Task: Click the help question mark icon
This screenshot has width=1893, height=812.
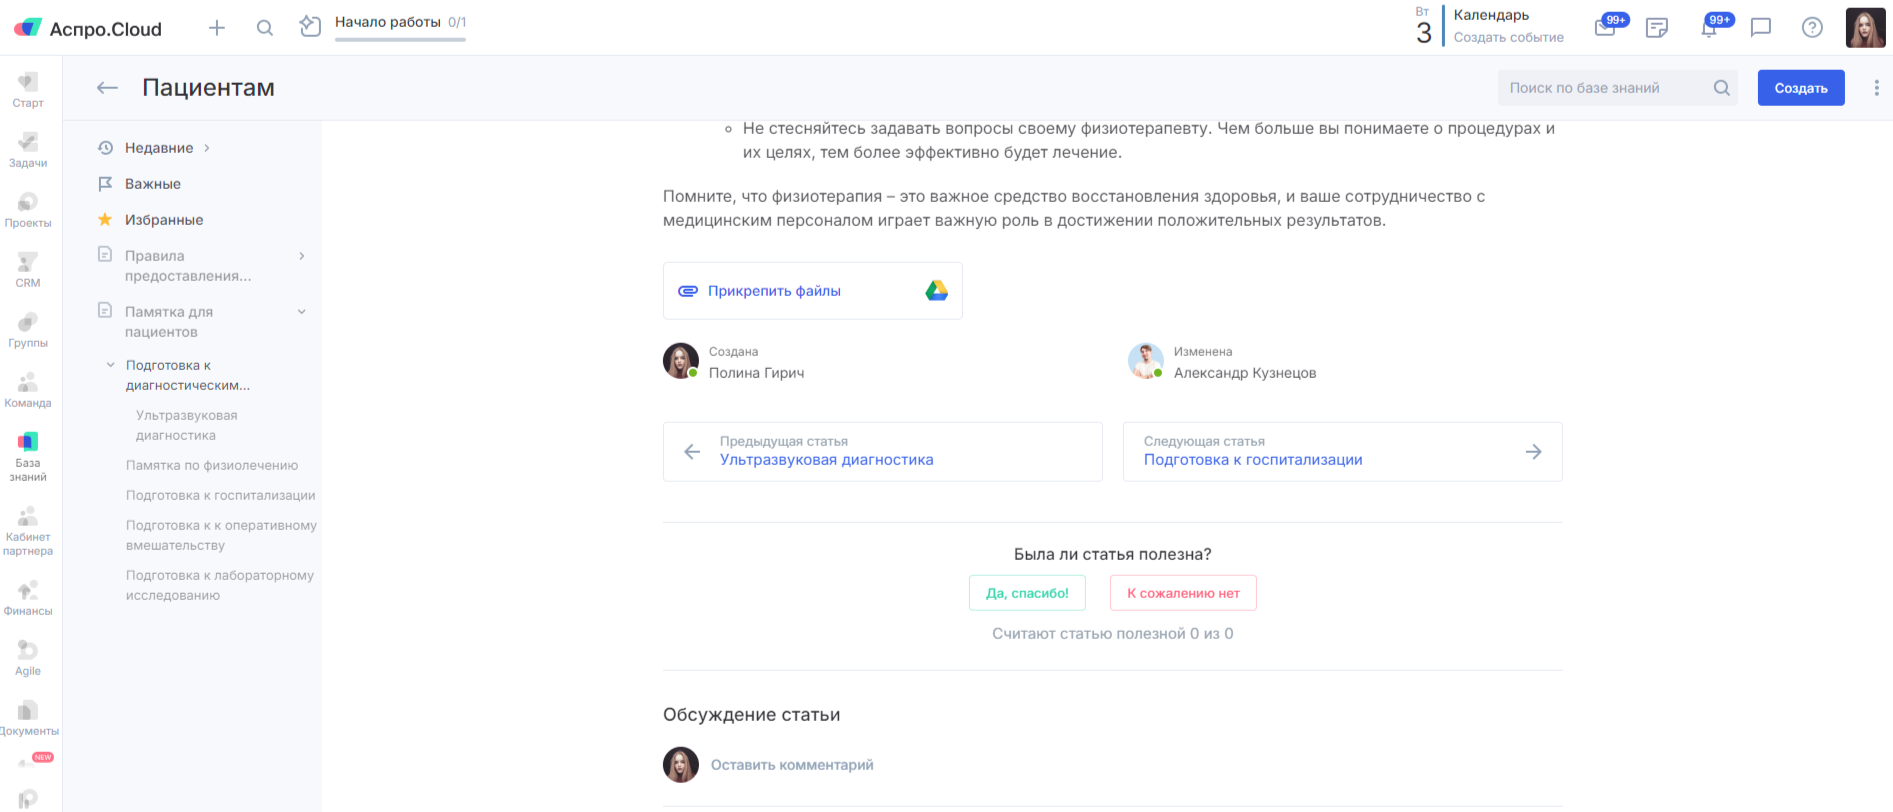Action: 1812,28
